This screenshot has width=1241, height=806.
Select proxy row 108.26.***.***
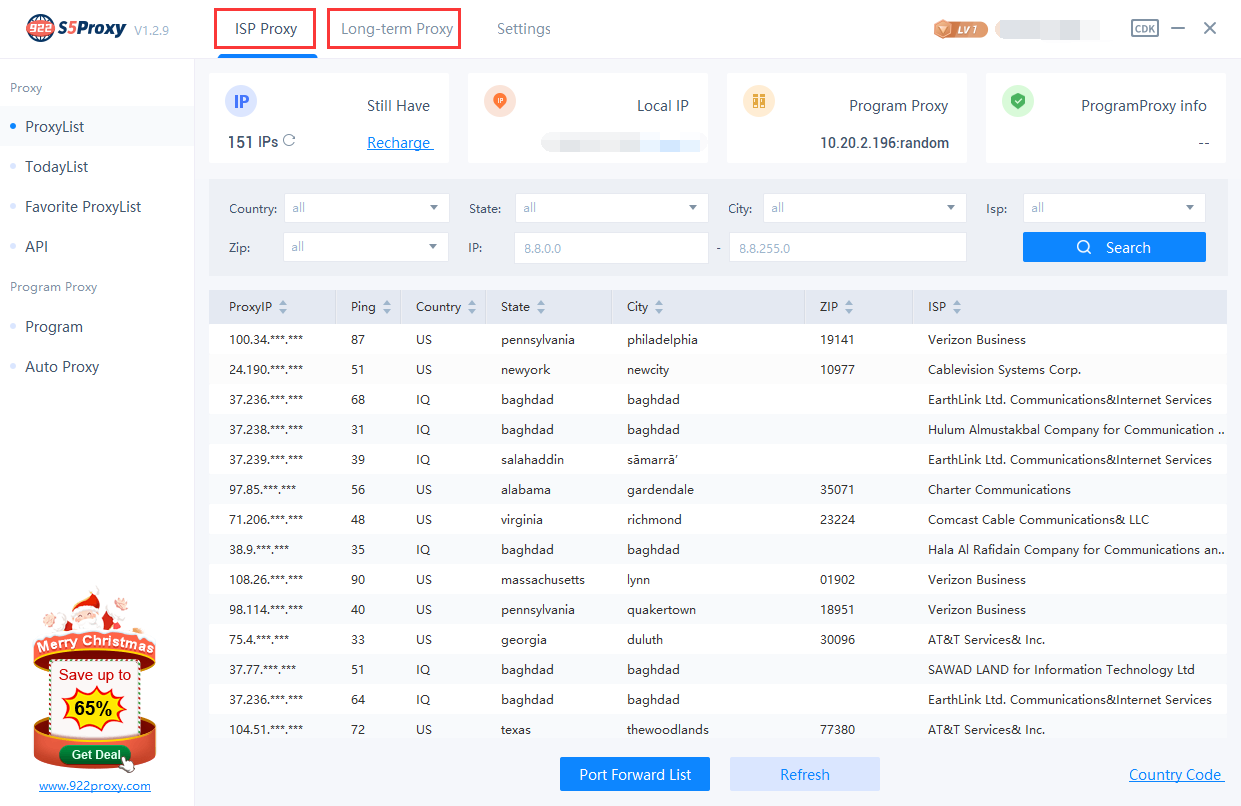(x=718, y=580)
